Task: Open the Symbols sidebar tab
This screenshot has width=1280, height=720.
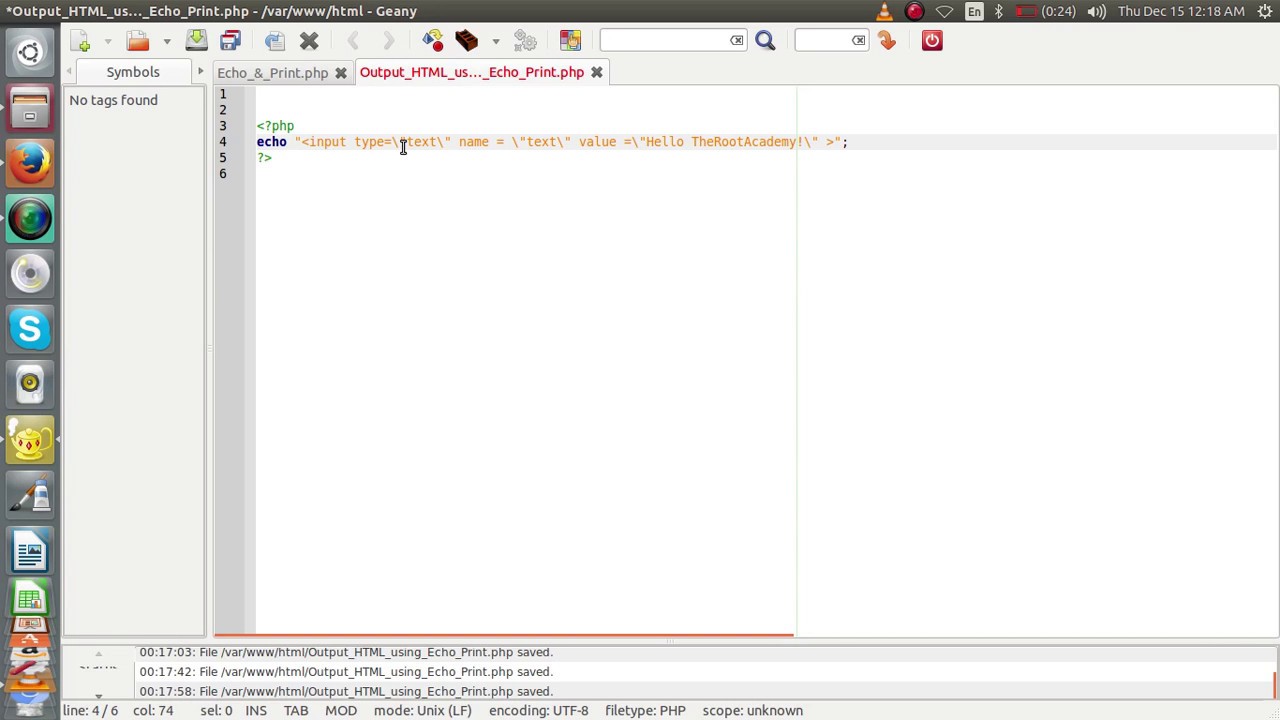Action: click(x=133, y=72)
